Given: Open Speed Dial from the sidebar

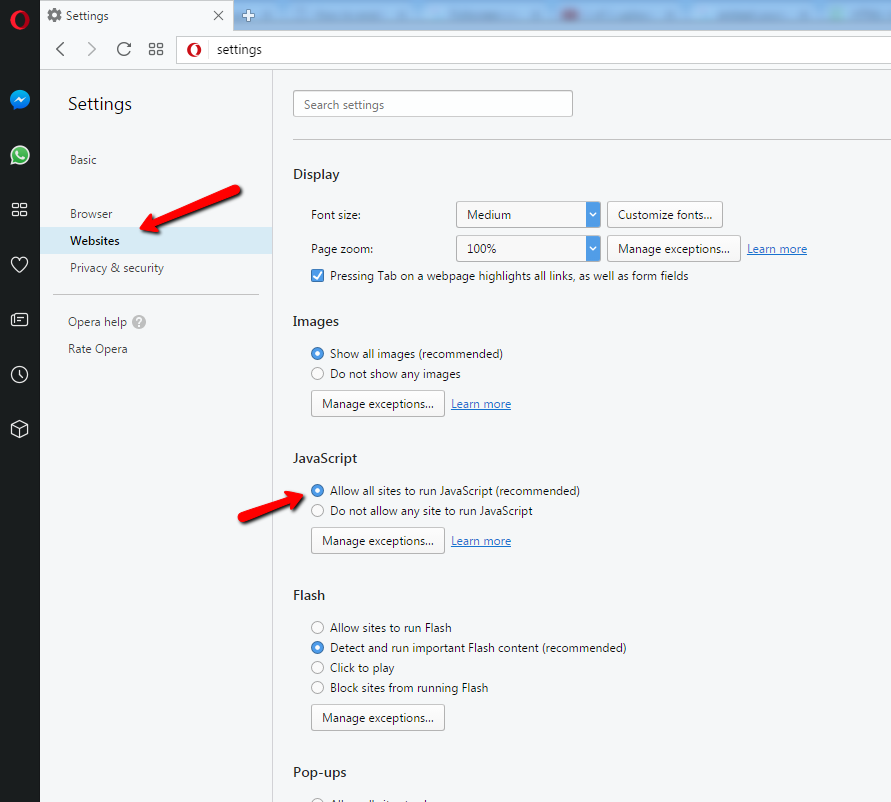Looking at the screenshot, I should click(20, 210).
